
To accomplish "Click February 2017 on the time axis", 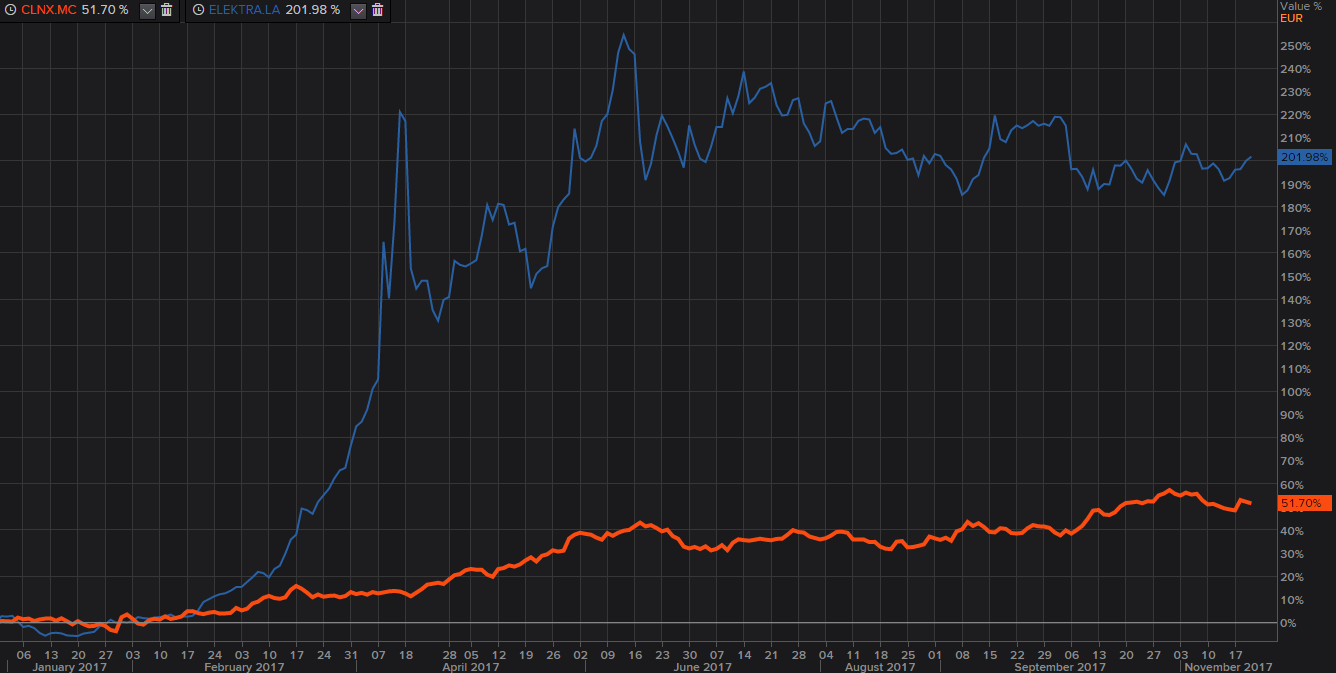I will (x=244, y=667).
